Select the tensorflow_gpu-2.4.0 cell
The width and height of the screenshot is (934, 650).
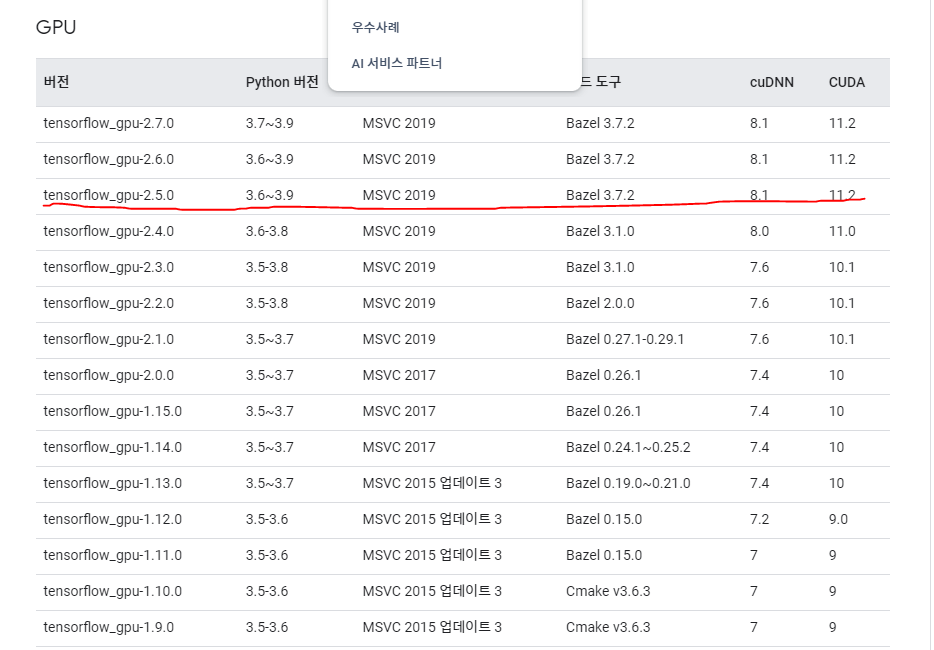click(108, 232)
